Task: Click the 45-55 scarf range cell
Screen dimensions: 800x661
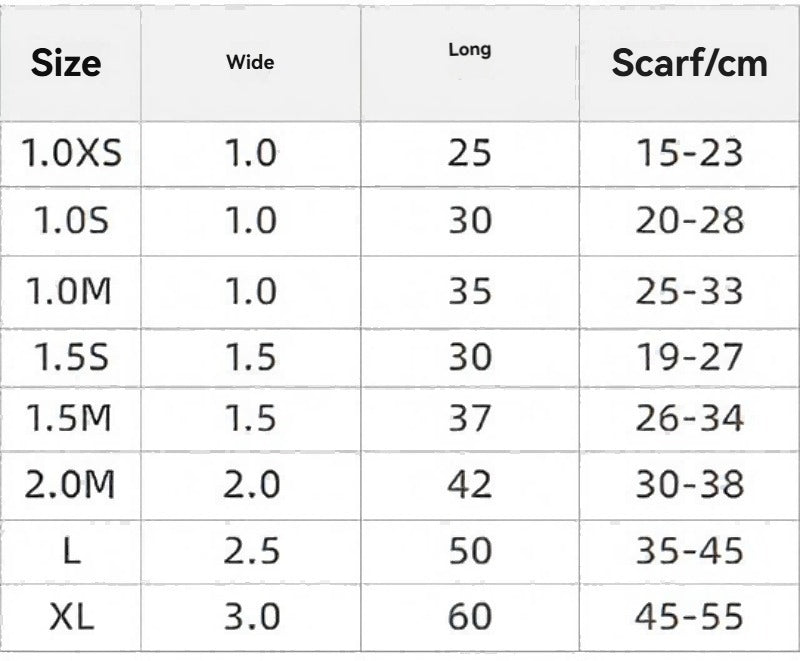Action: click(689, 617)
